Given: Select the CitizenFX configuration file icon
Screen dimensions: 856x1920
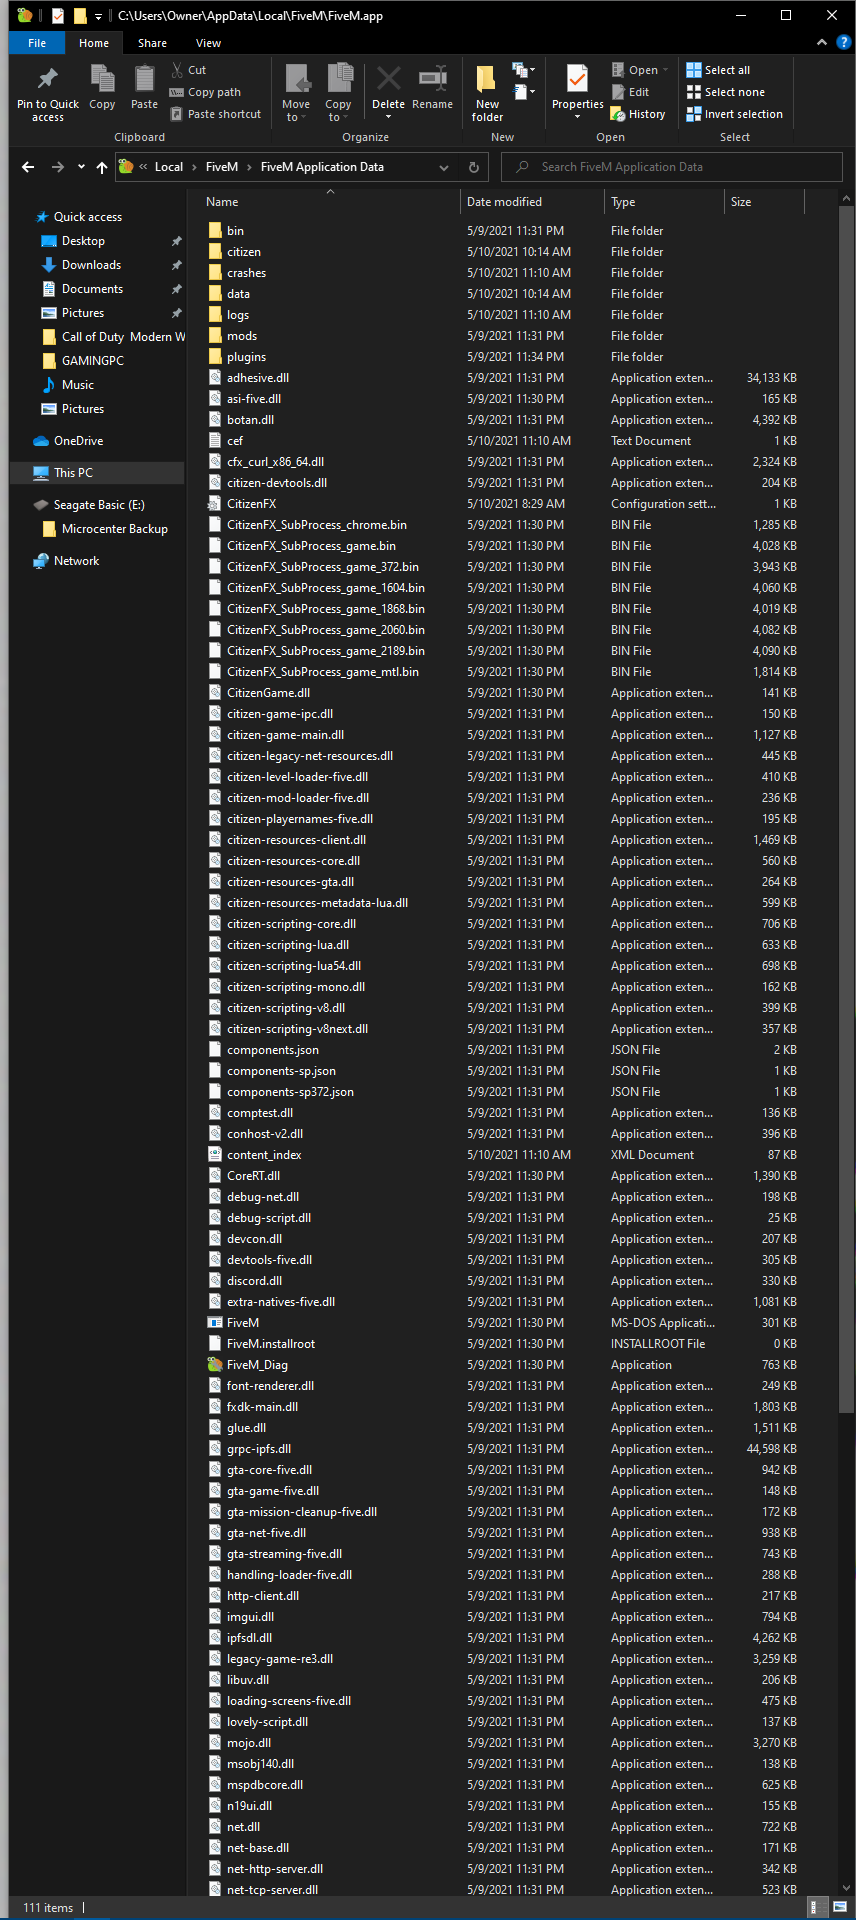Looking at the screenshot, I should (215, 504).
